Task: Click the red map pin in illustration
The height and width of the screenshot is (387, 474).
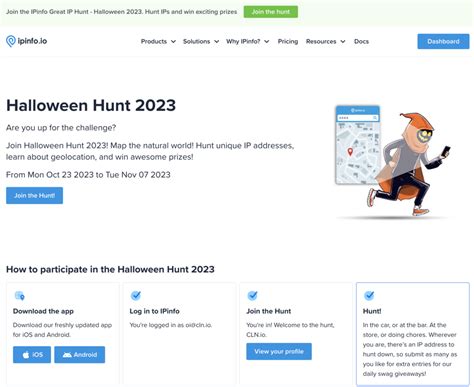Action: (x=350, y=152)
